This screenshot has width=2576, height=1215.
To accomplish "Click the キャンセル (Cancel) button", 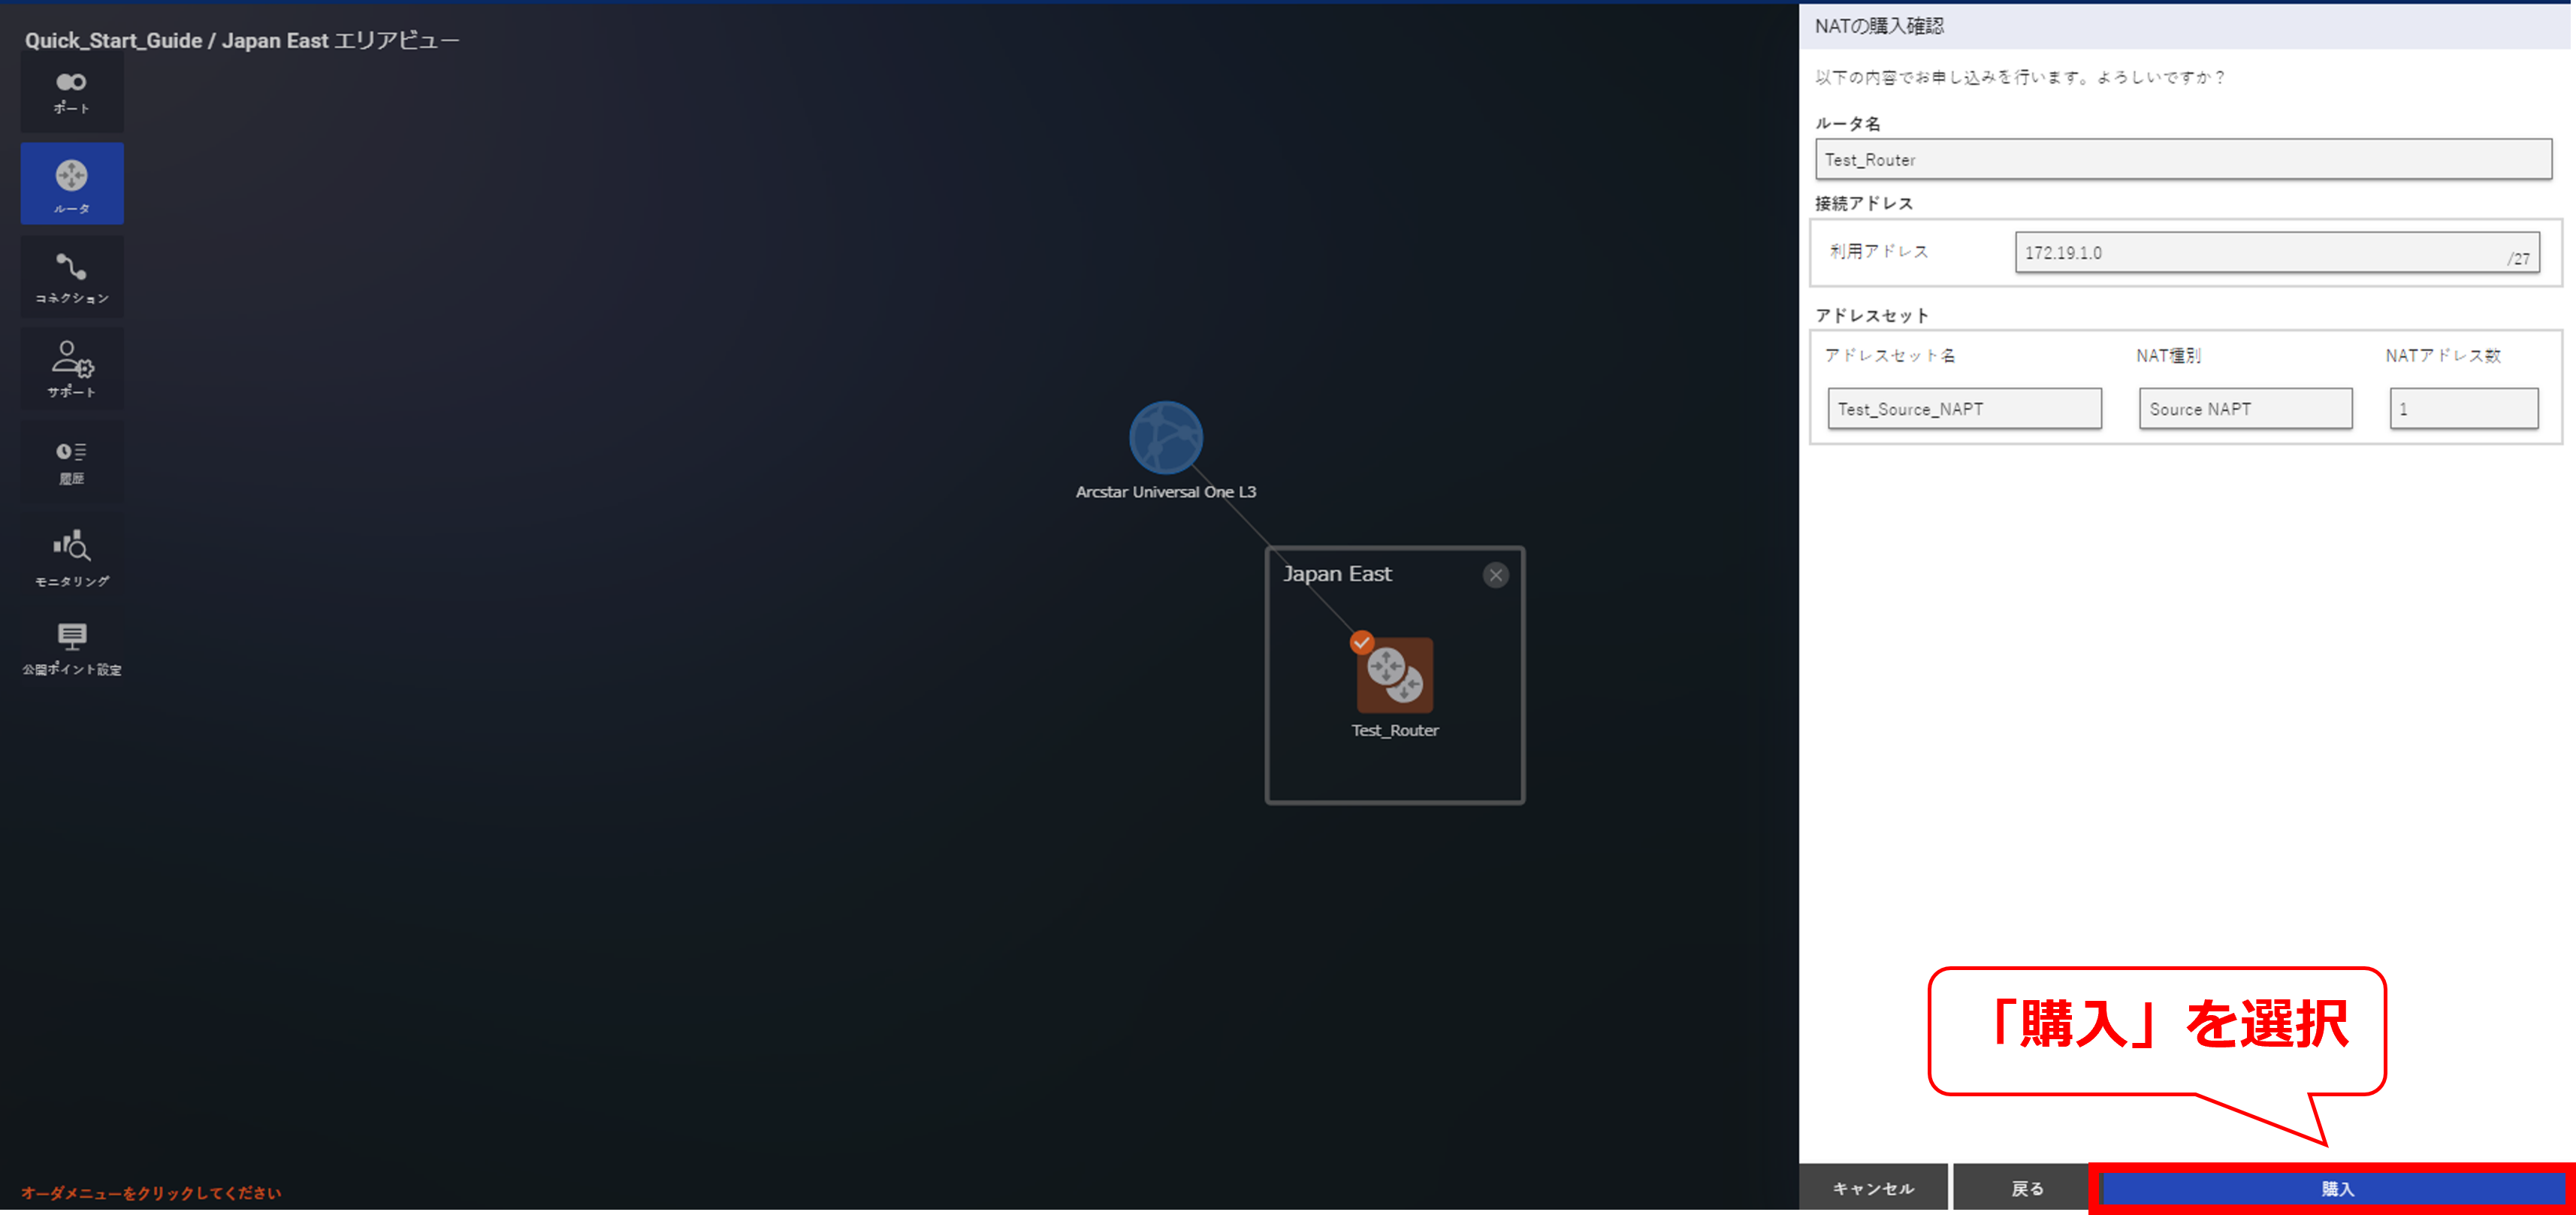I will pos(1873,1188).
